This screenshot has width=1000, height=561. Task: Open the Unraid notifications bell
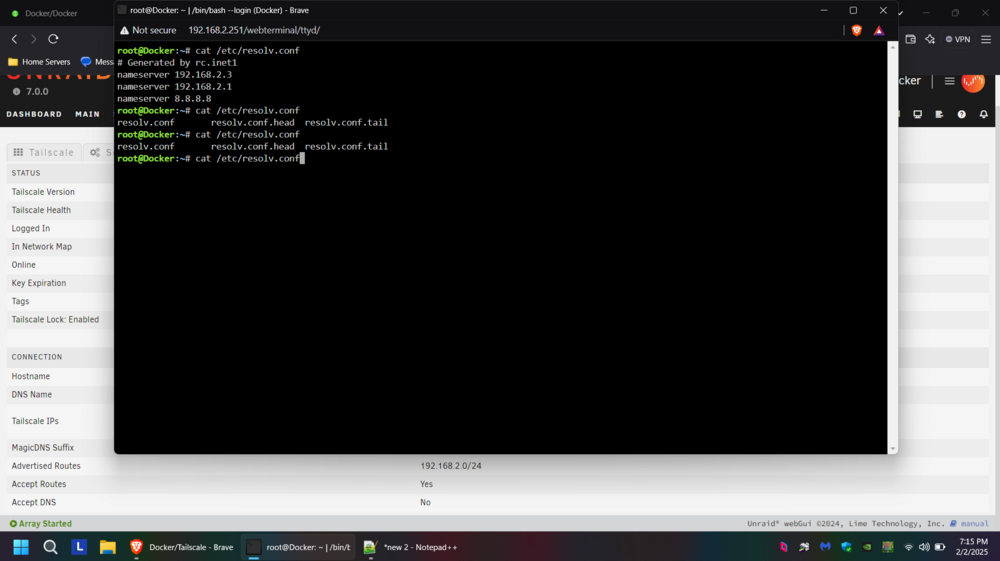[x=983, y=114]
